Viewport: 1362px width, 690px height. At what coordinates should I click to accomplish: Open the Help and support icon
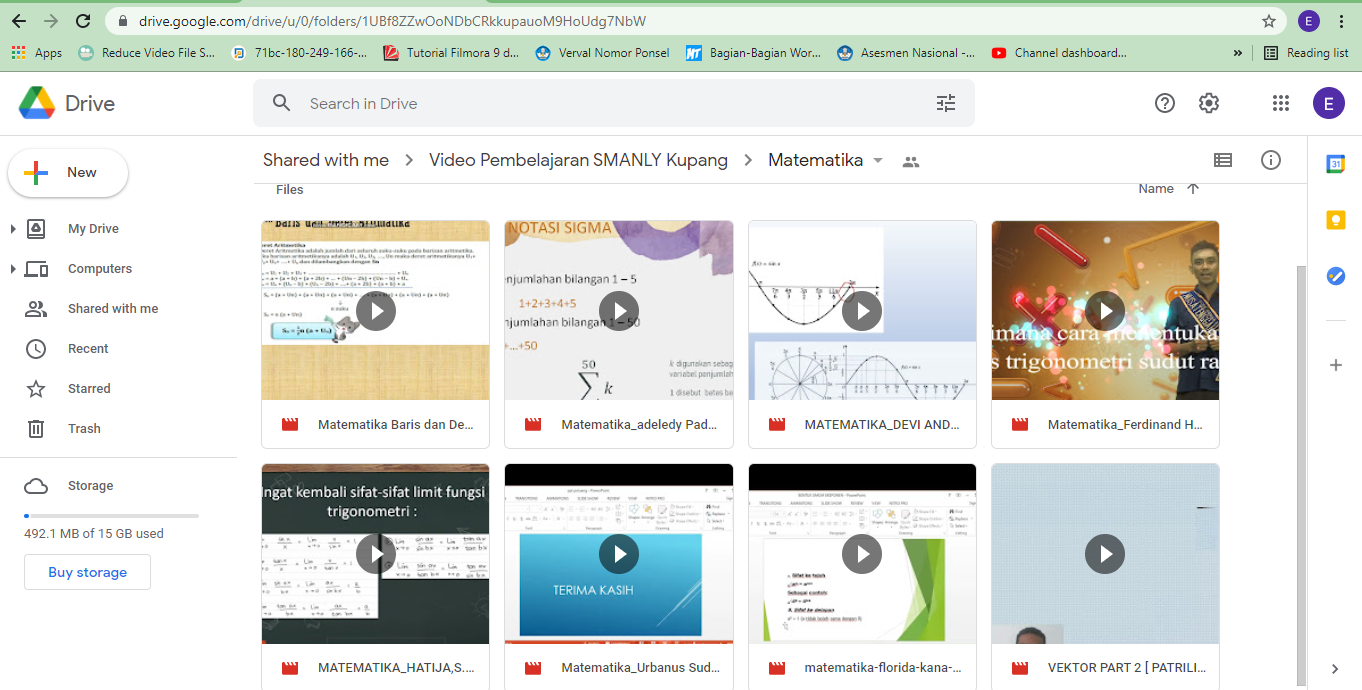pos(1164,103)
